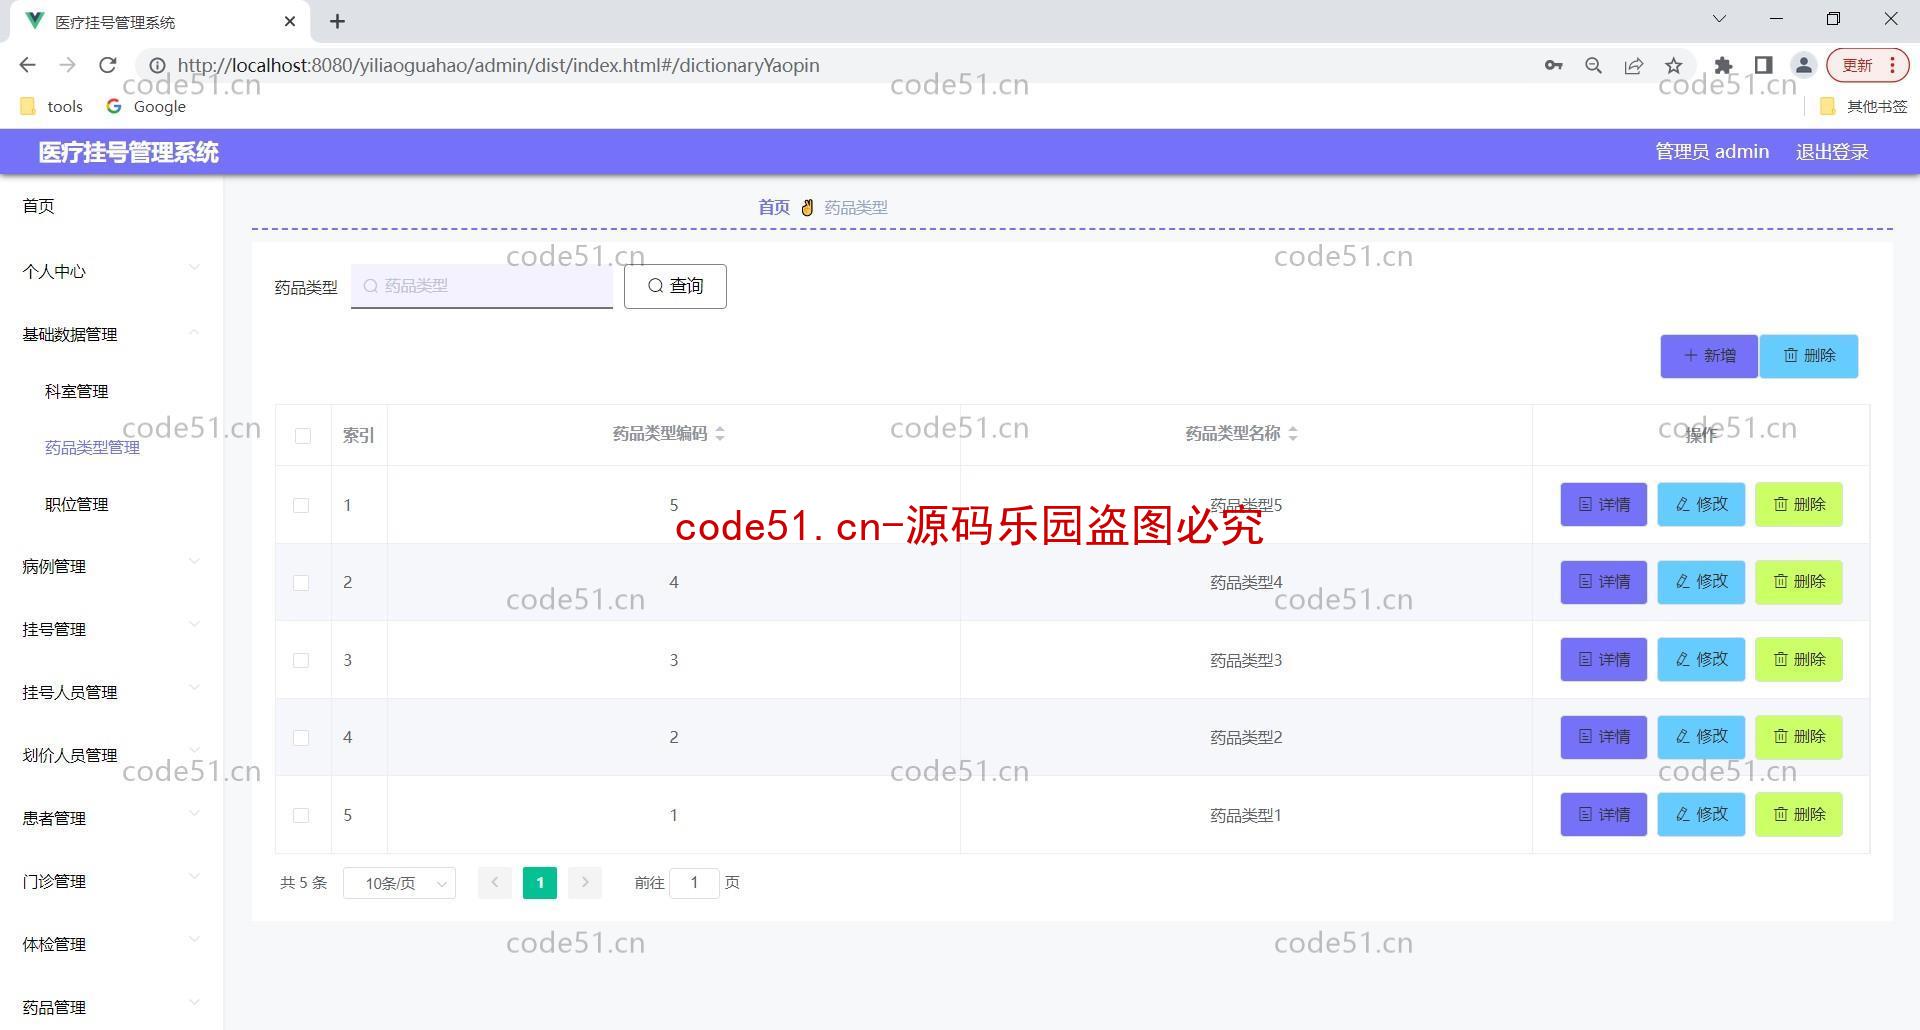Open the extensions puzzle icon

pyautogui.click(x=1723, y=65)
